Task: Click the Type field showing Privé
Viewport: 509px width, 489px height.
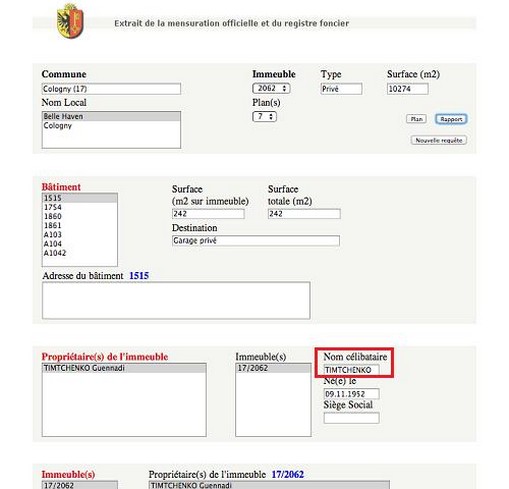Action: coord(341,89)
